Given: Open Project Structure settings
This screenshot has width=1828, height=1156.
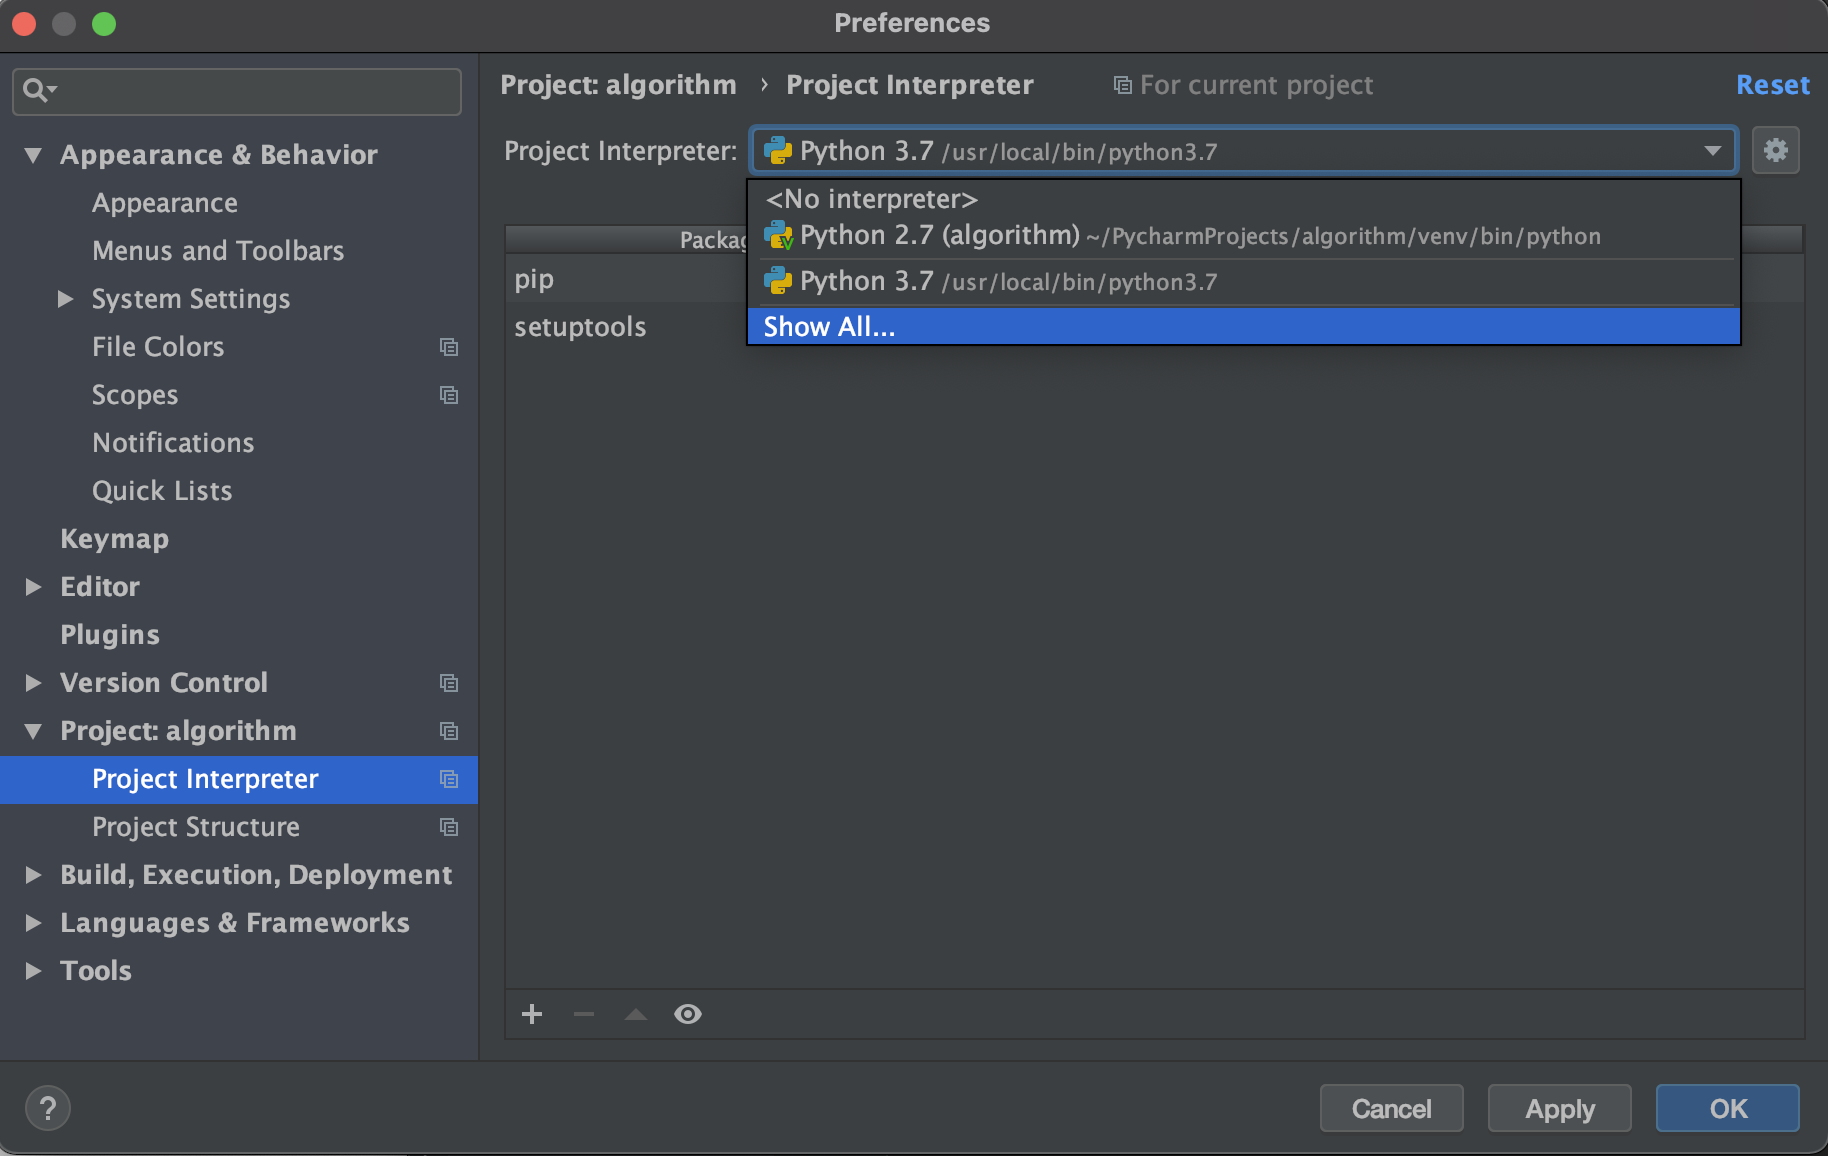Looking at the screenshot, I should click(x=196, y=827).
